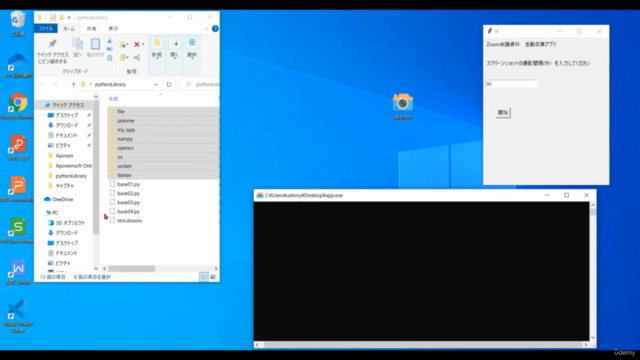Viewport: 640px width, 360px height.
Task: Click console window horizontal scrollbar
Action: (421, 345)
